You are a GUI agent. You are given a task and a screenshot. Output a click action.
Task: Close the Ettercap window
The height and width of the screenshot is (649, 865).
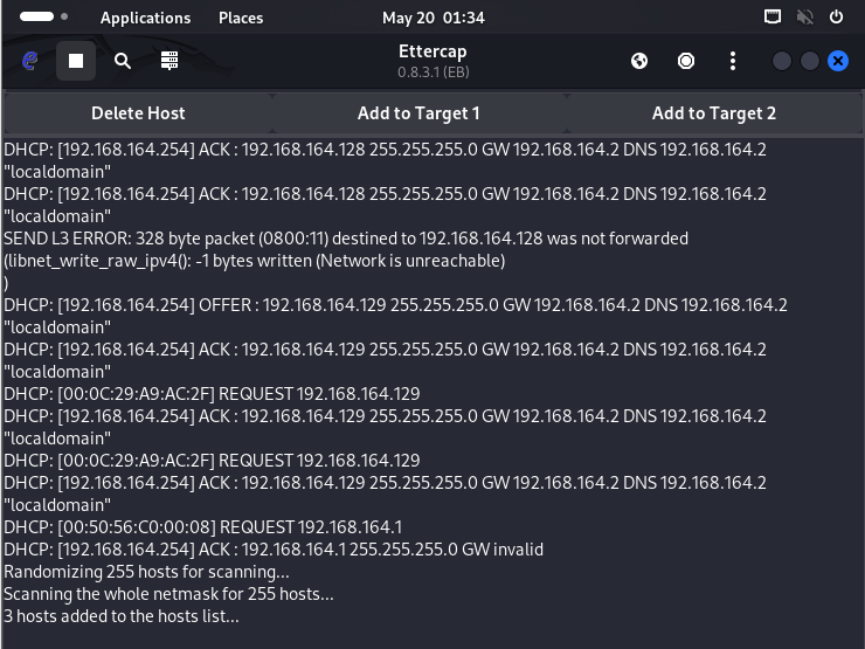point(838,61)
